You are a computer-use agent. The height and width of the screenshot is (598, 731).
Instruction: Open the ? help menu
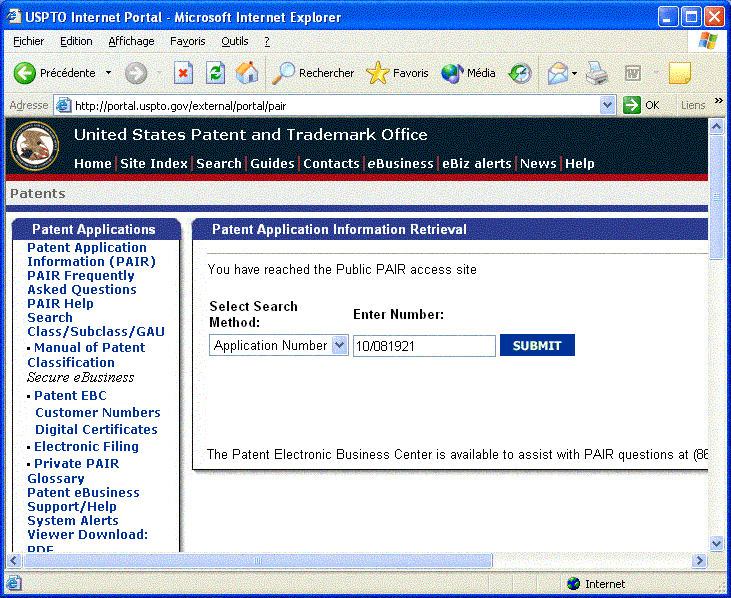[x=267, y=41]
